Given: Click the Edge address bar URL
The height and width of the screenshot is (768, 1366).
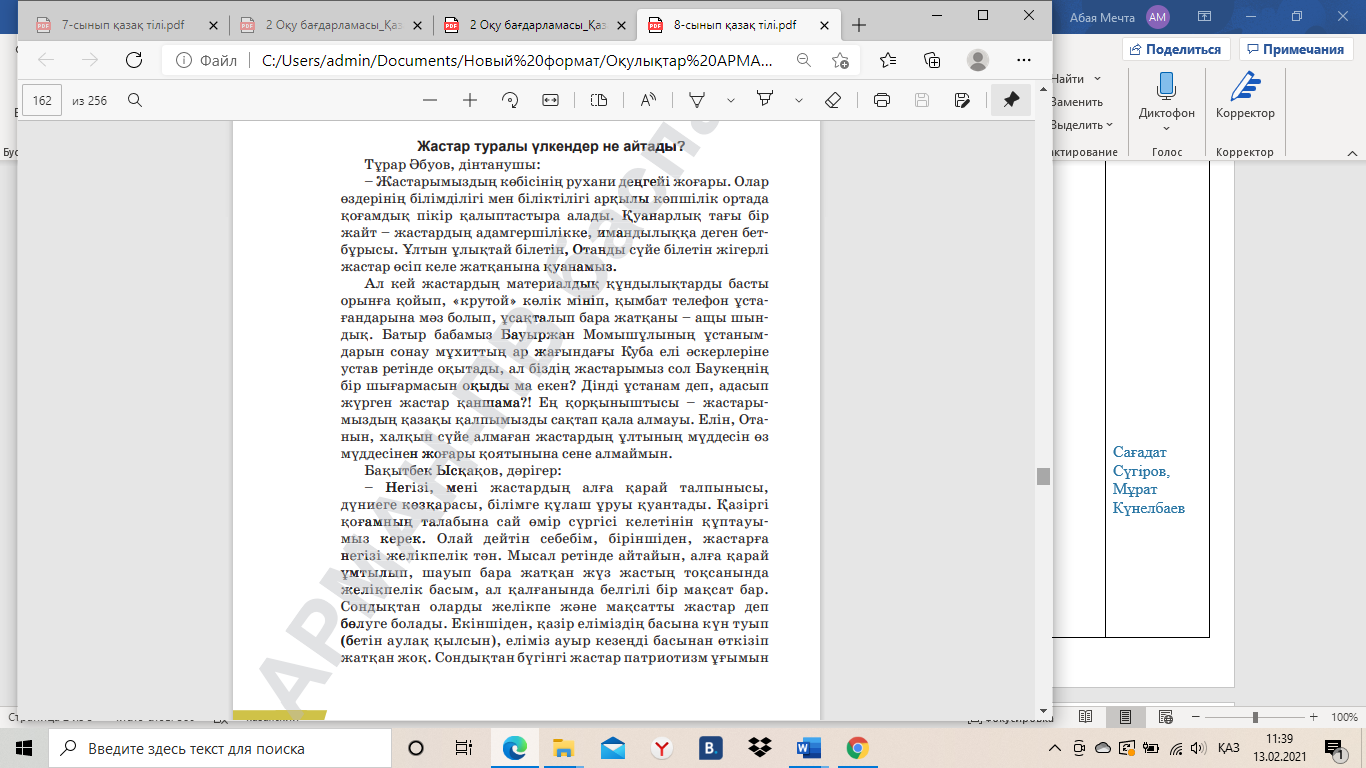Looking at the screenshot, I should tap(517, 60).
